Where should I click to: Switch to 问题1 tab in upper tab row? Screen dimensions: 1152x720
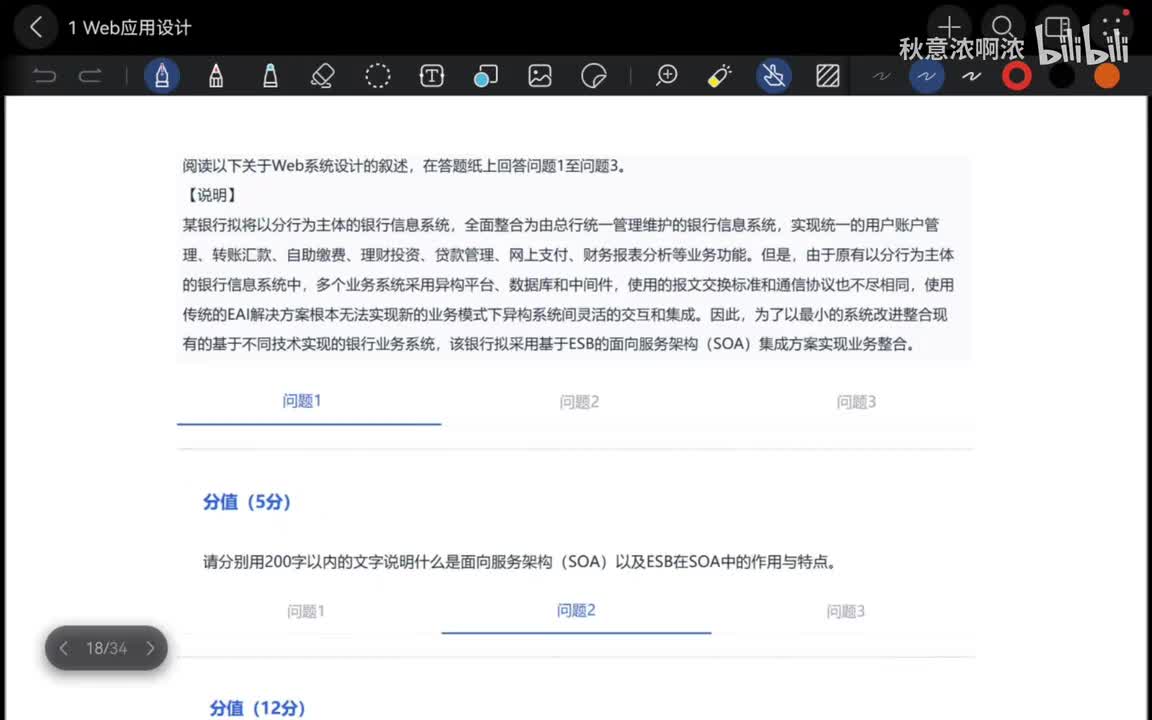click(x=302, y=400)
